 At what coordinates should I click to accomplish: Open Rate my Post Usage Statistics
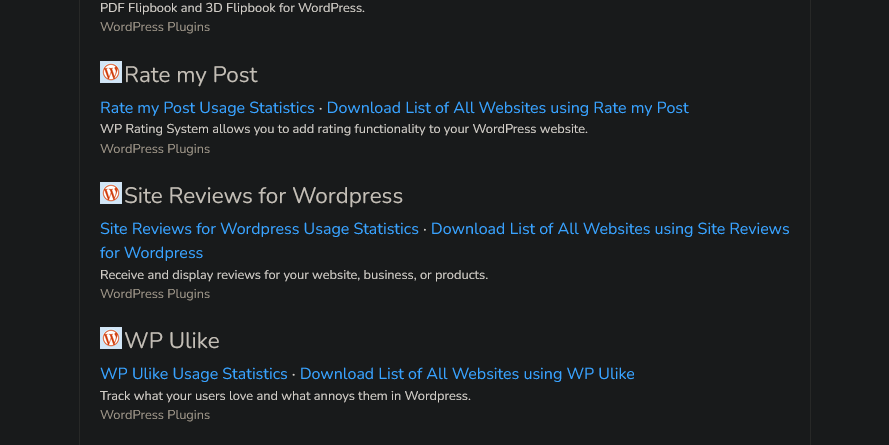point(207,108)
